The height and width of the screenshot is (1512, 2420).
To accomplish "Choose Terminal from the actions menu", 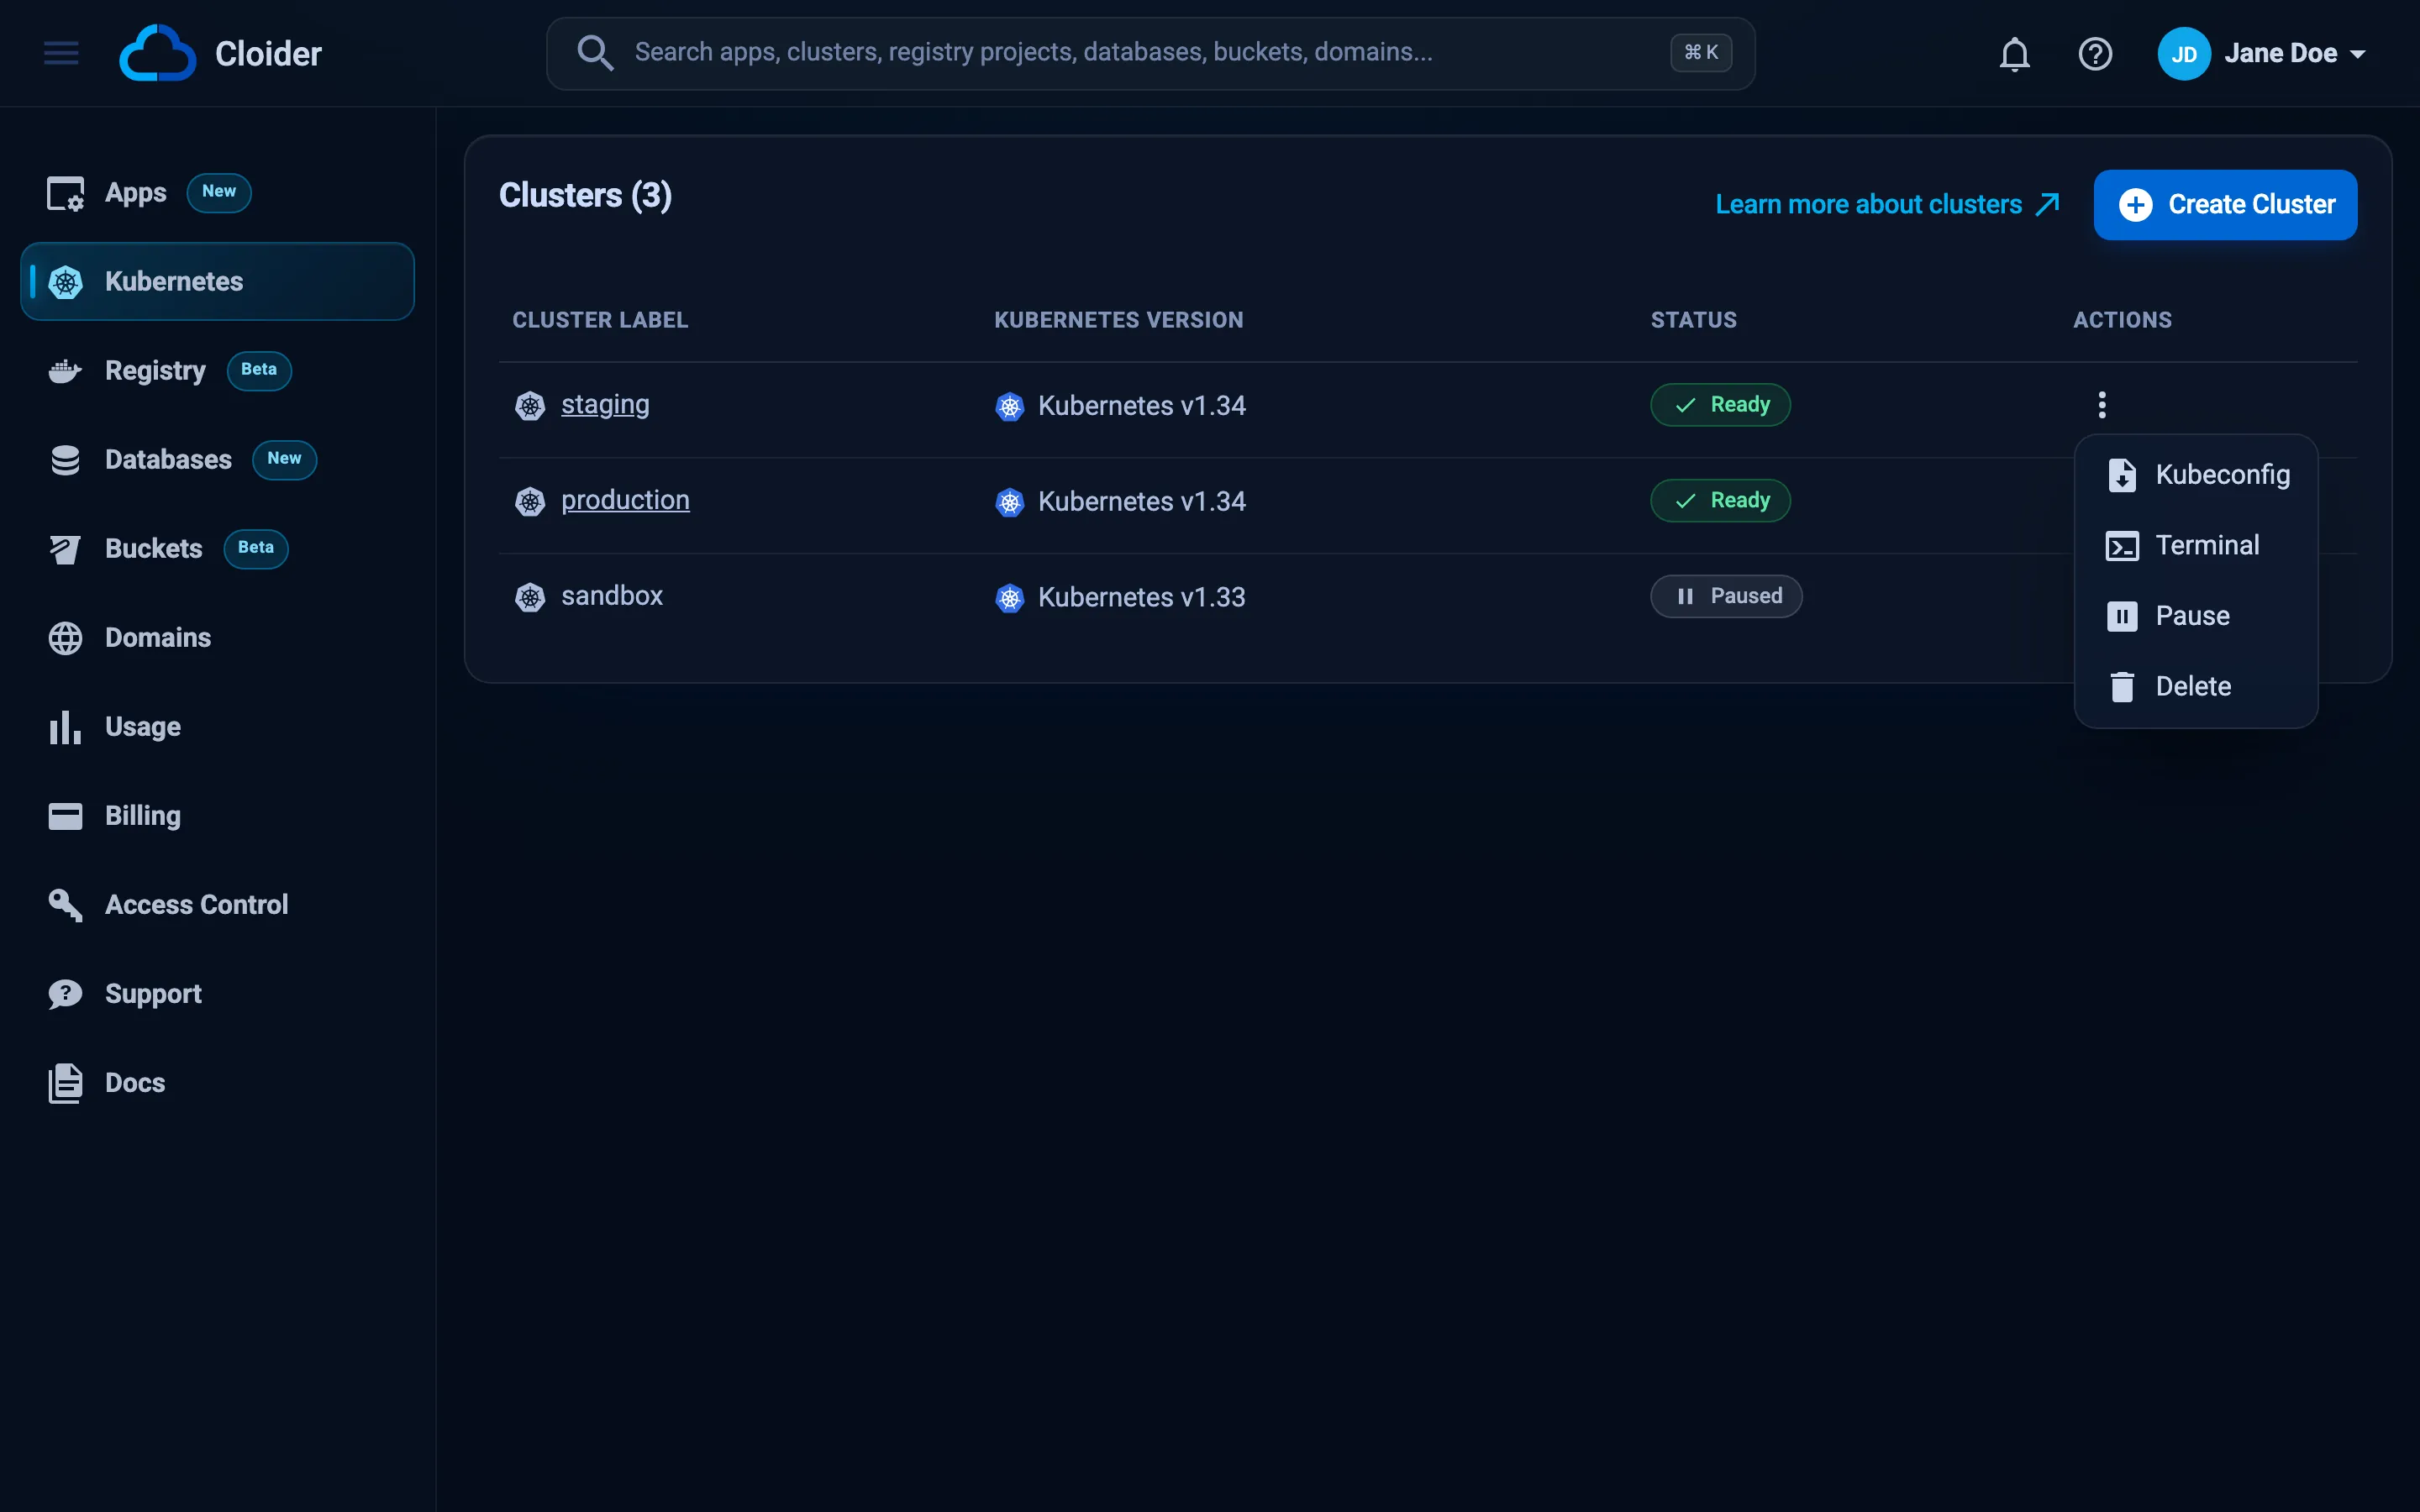I will pyautogui.click(x=2196, y=545).
